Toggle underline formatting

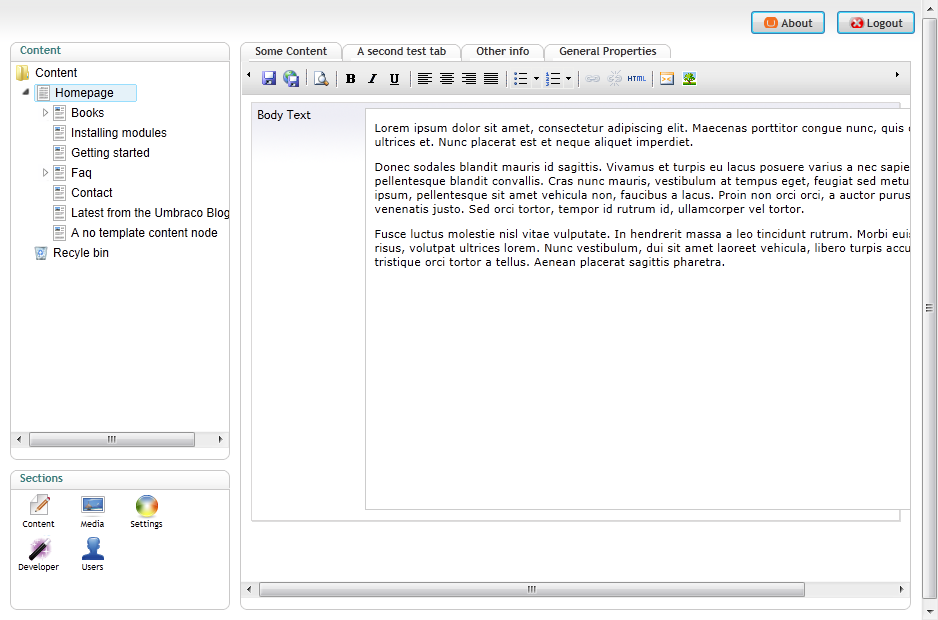click(x=394, y=79)
